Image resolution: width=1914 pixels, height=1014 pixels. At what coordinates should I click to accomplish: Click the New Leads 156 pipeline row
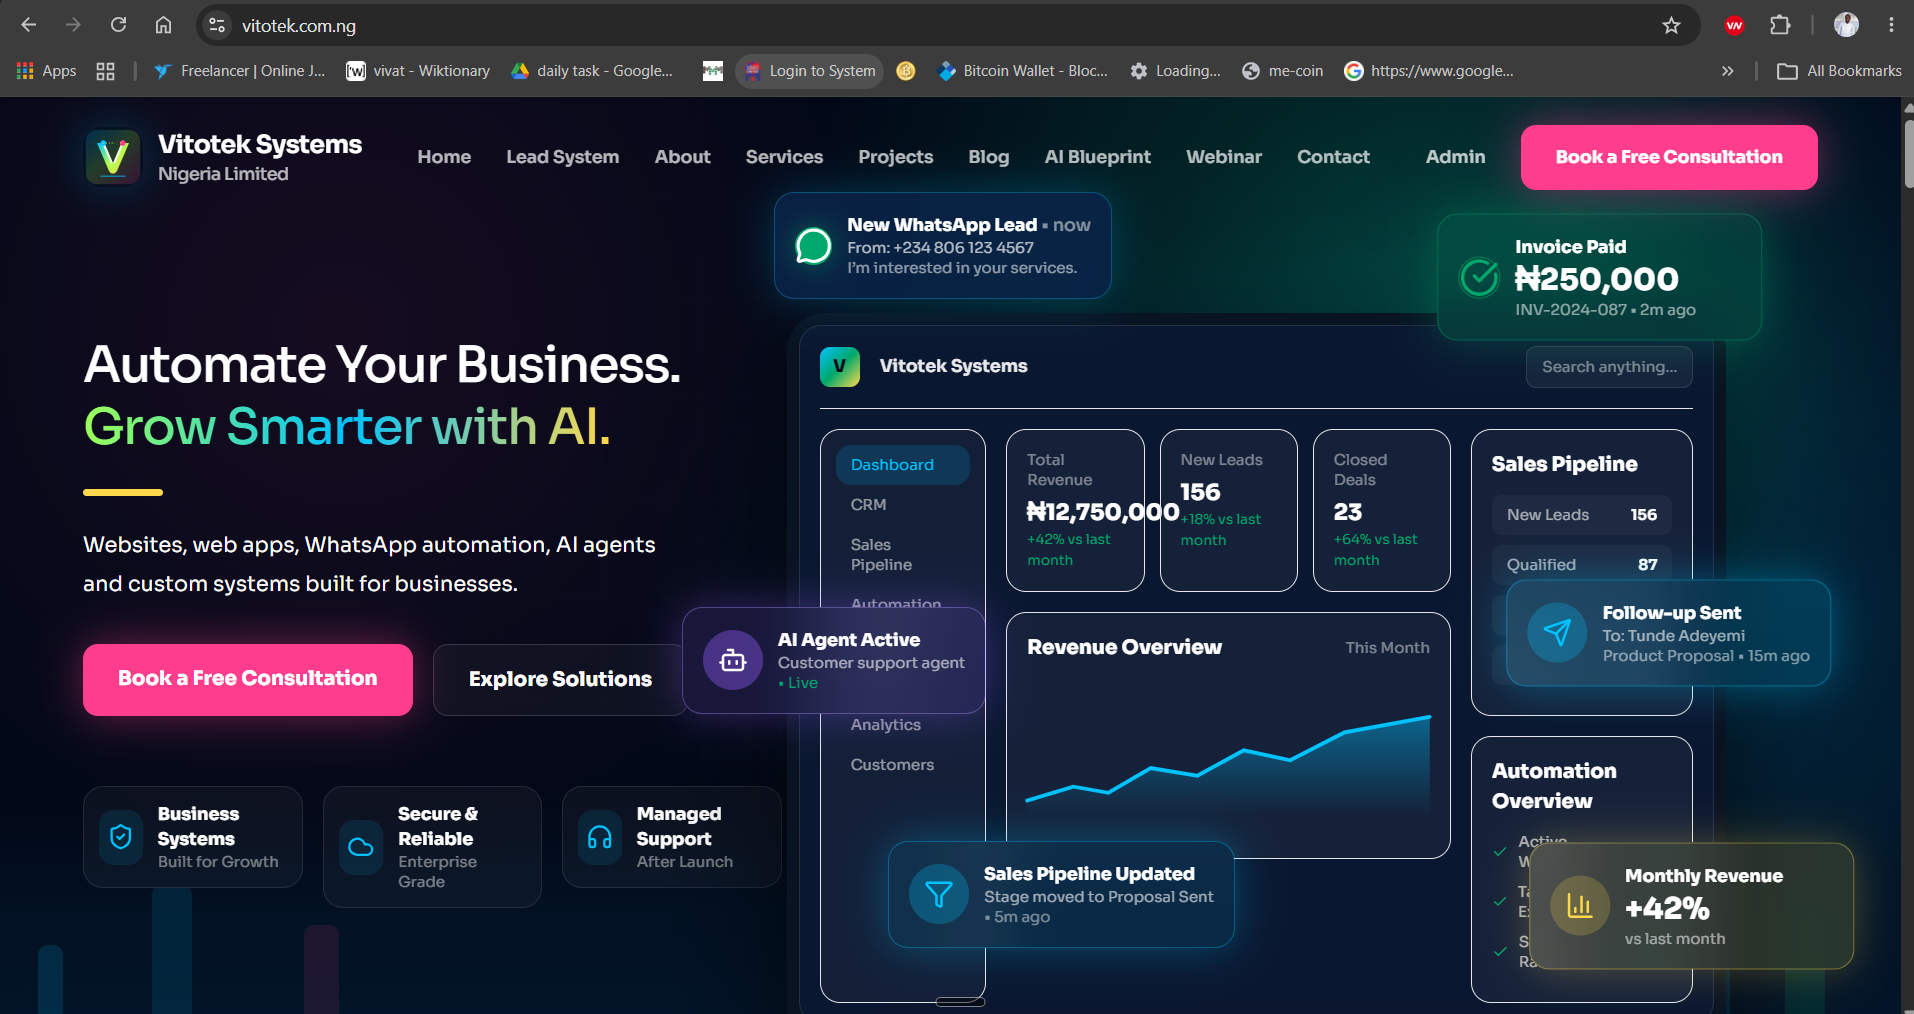(x=1582, y=515)
